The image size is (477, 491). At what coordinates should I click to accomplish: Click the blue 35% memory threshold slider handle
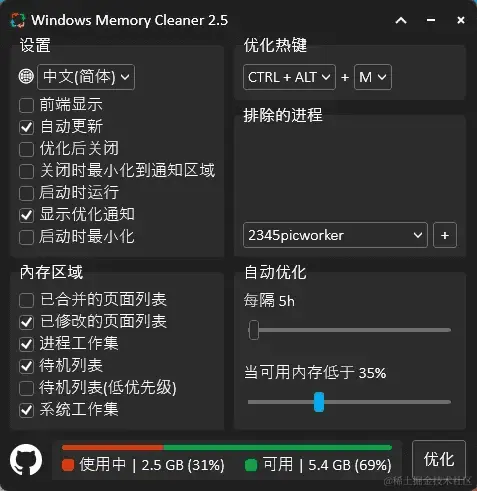click(x=319, y=402)
